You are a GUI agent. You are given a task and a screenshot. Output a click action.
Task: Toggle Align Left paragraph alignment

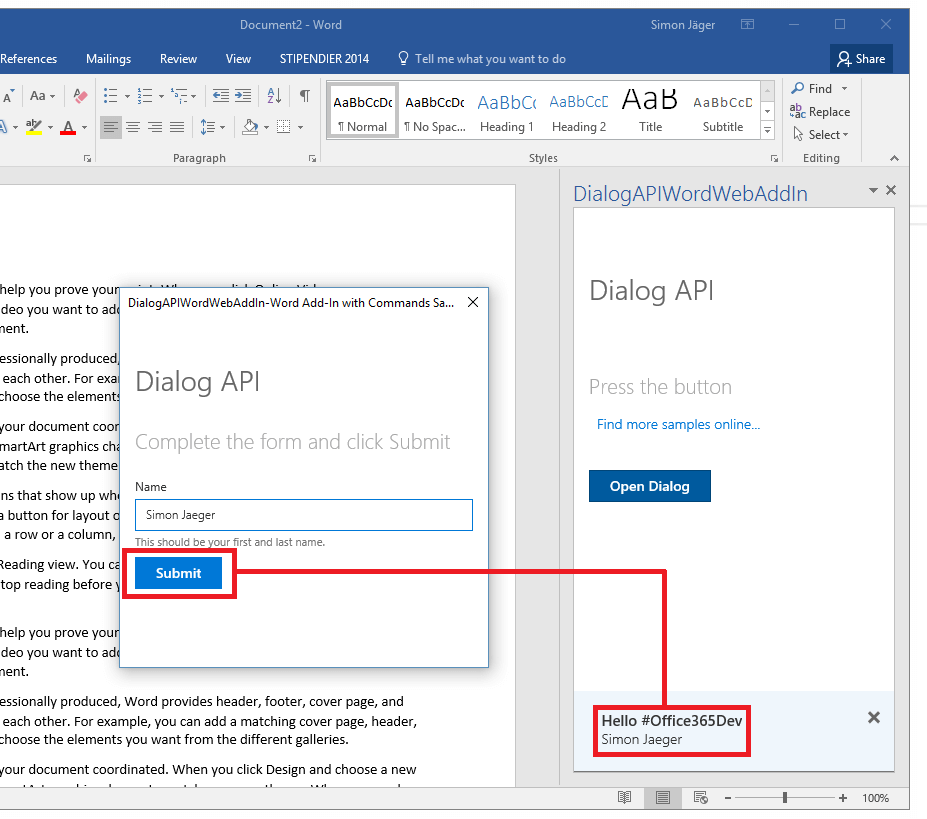click(x=110, y=127)
